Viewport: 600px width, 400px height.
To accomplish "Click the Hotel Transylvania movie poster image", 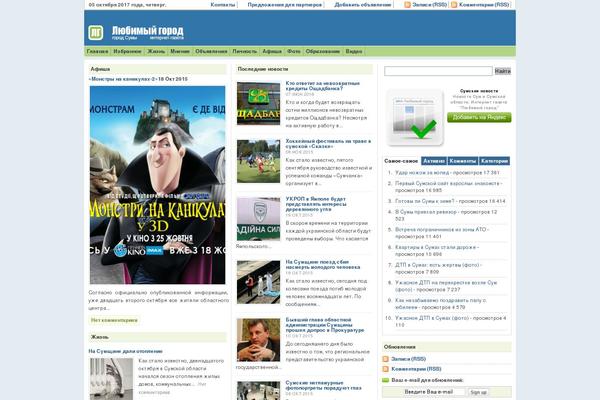I will coord(158,185).
